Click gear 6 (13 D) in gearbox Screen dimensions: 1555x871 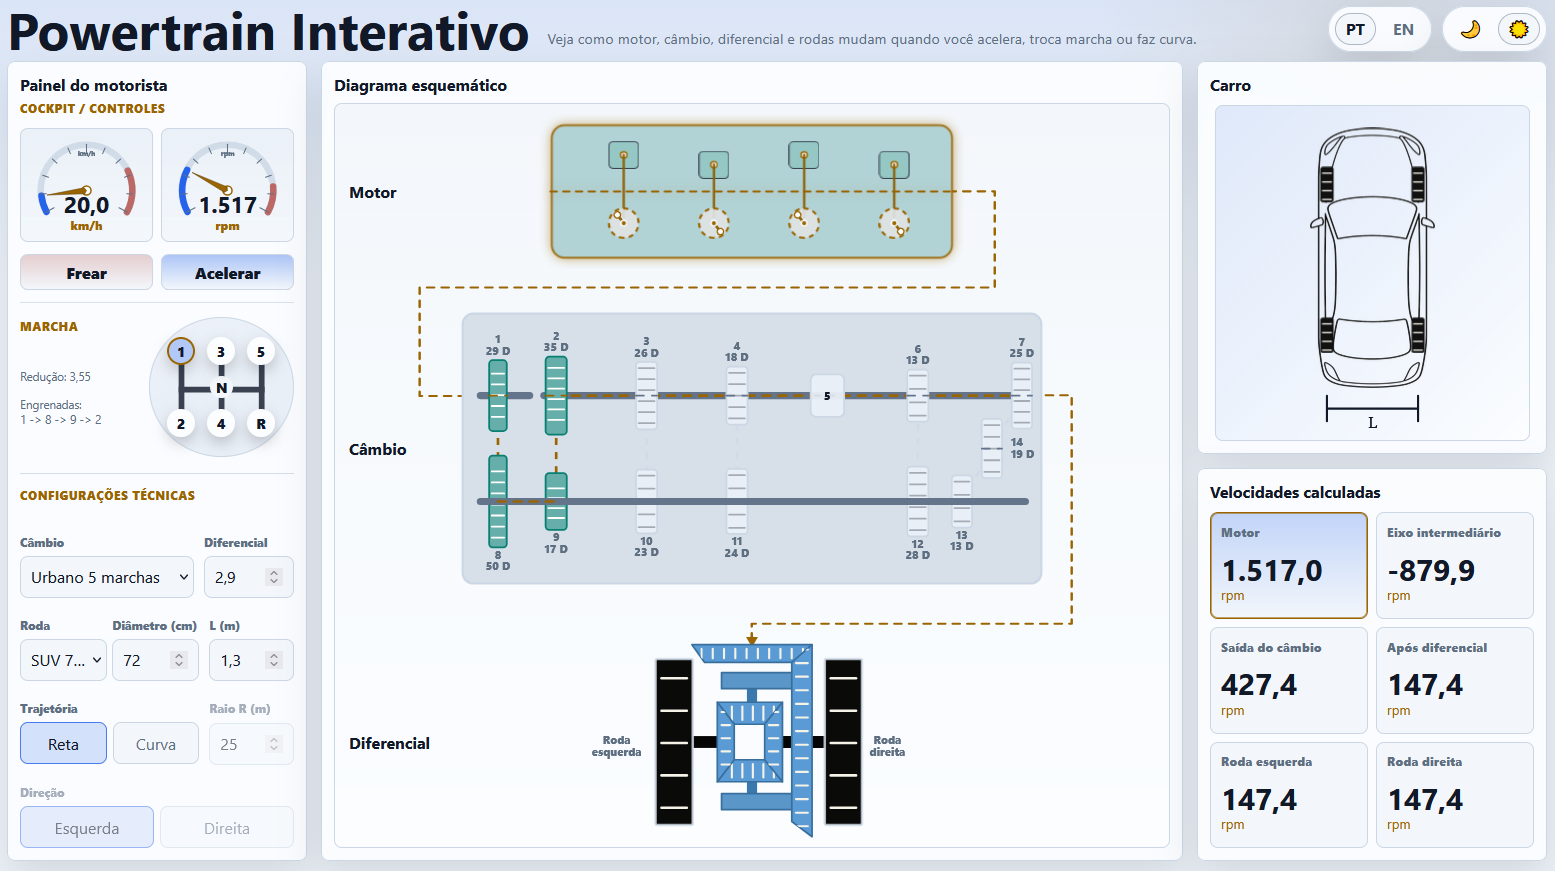(918, 396)
